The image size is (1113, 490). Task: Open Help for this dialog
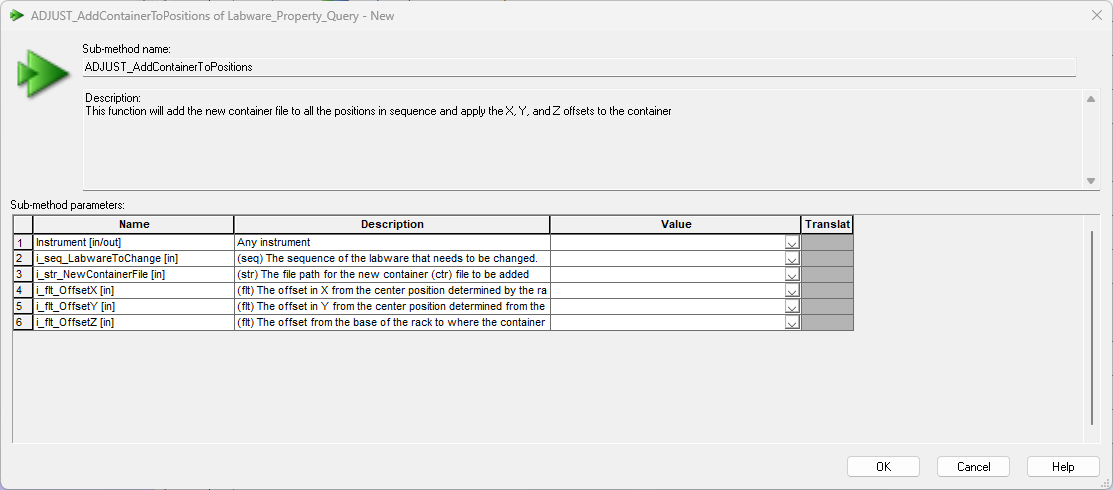1063,467
